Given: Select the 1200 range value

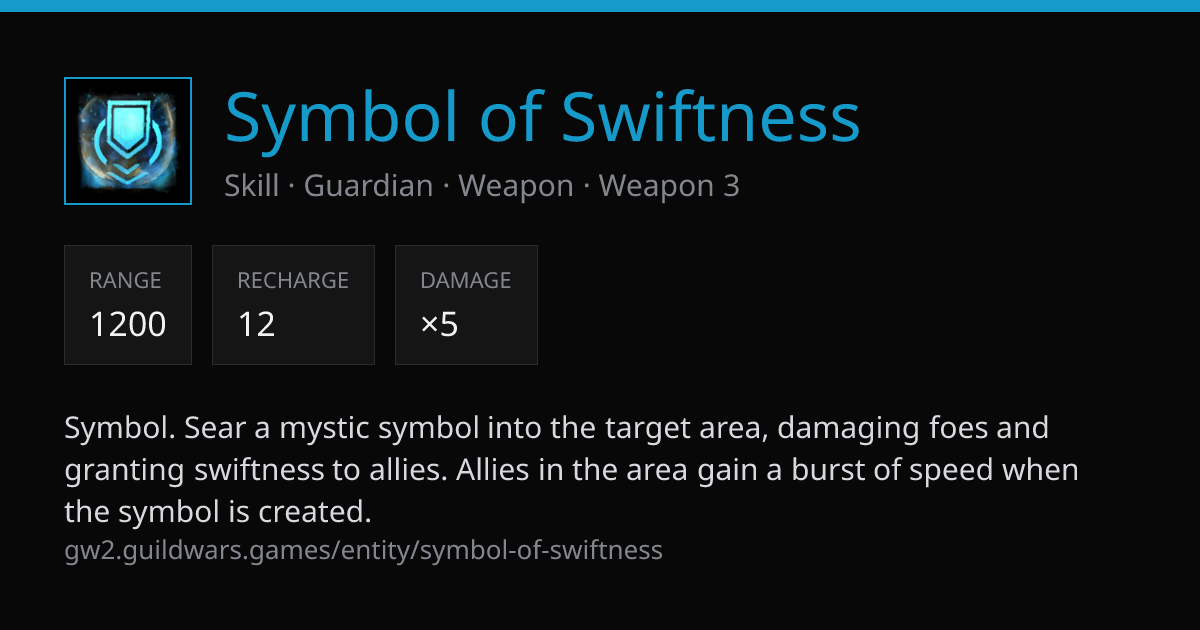Looking at the screenshot, I should [128, 324].
